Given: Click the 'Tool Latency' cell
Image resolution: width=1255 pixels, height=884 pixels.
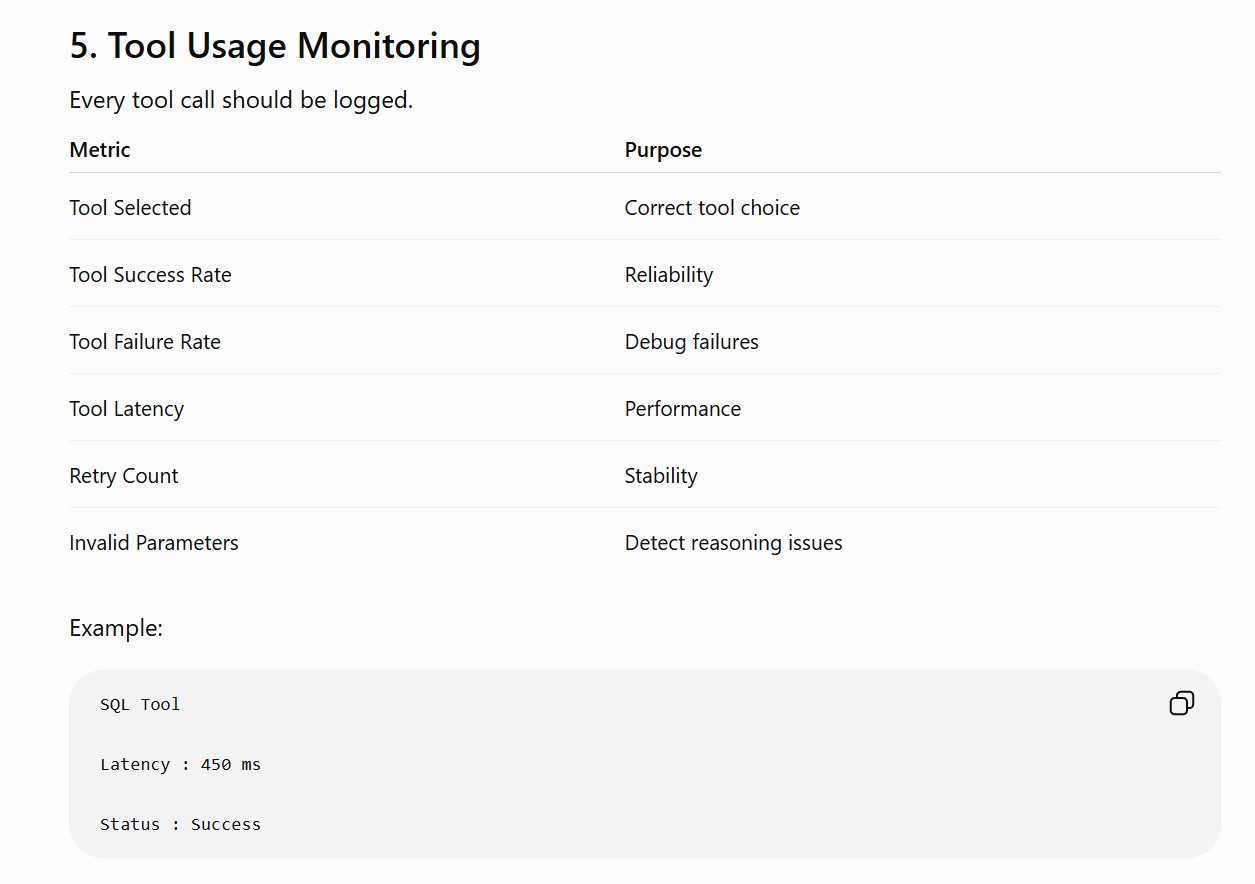Looking at the screenshot, I should tap(127, 409).
